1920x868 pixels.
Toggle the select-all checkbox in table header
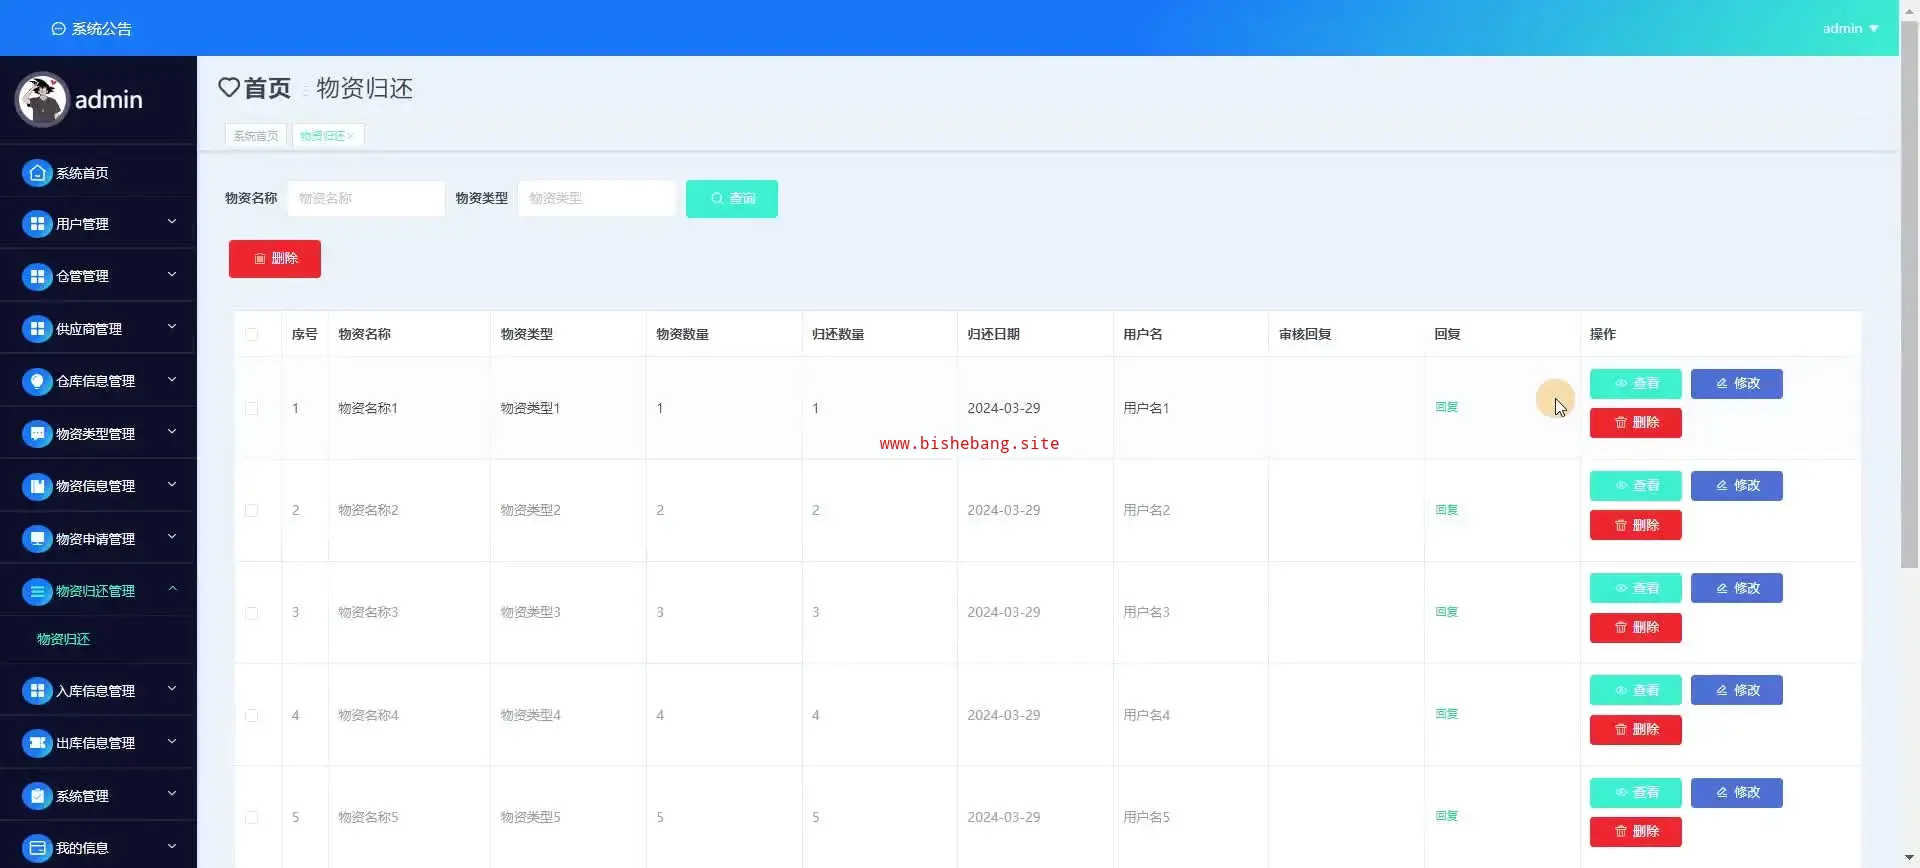(x=251, y=335)
